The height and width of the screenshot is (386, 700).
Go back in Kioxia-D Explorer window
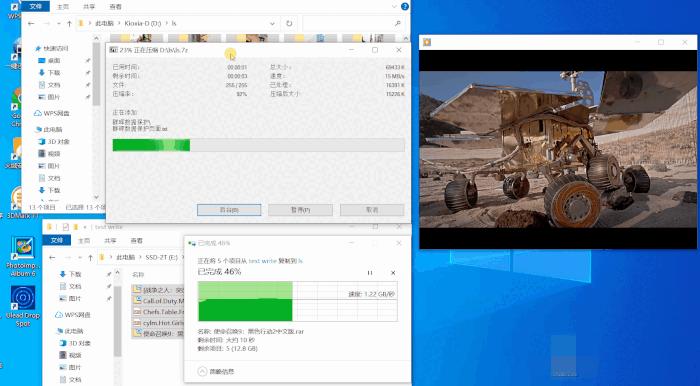pyautogui.click(x=31, y=24)
